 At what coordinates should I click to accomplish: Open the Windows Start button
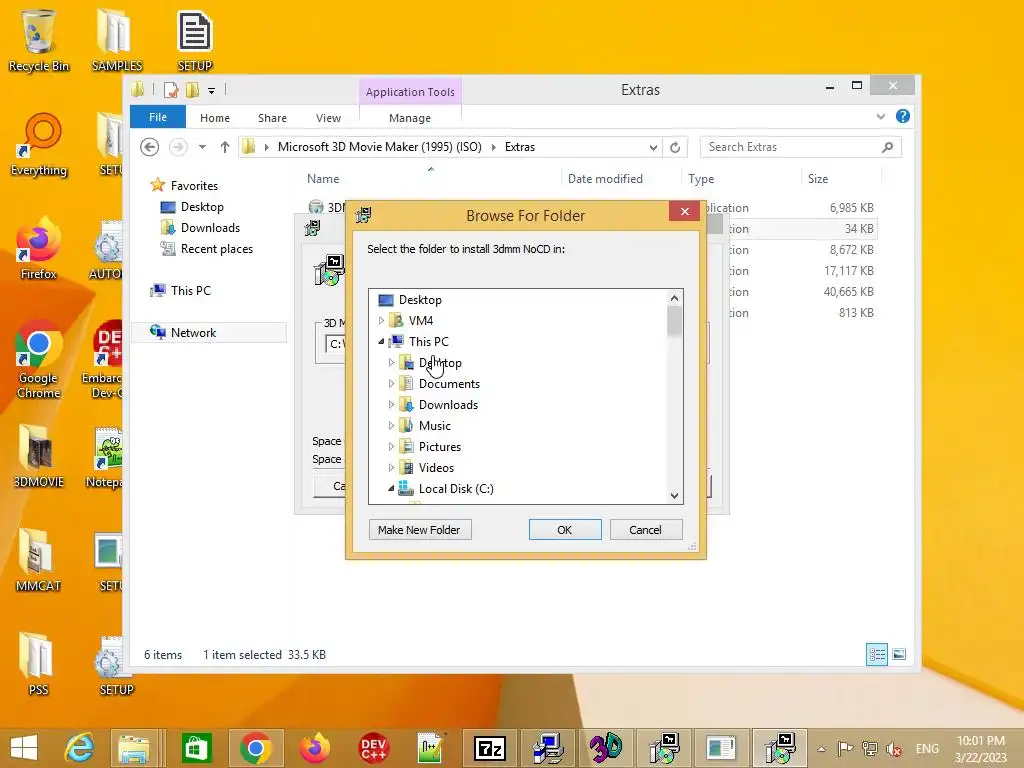pos(24,748)
